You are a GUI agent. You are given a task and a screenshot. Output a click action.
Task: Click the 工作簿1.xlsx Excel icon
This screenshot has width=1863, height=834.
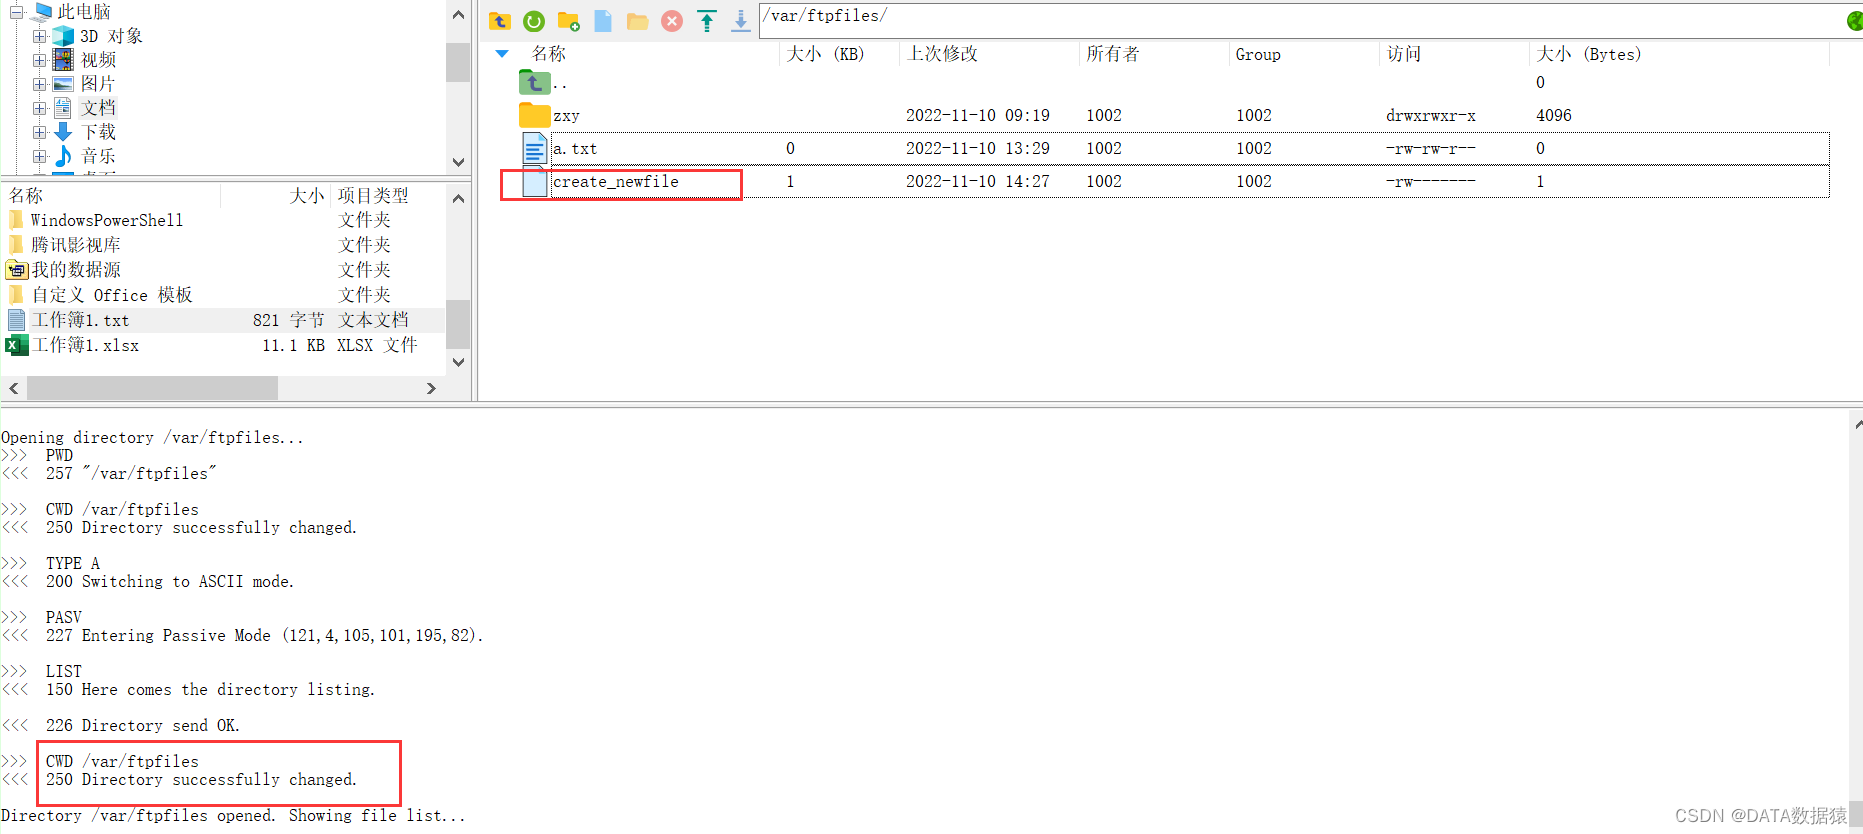pyautogui.click(x=17, y=345)
